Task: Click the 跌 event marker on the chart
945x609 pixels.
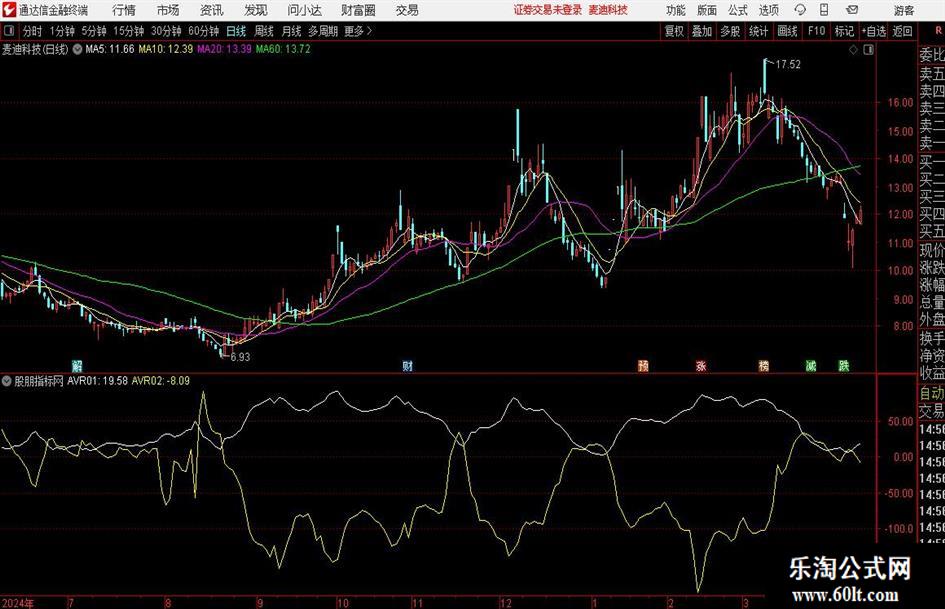Action: click(x=844, y=366)
